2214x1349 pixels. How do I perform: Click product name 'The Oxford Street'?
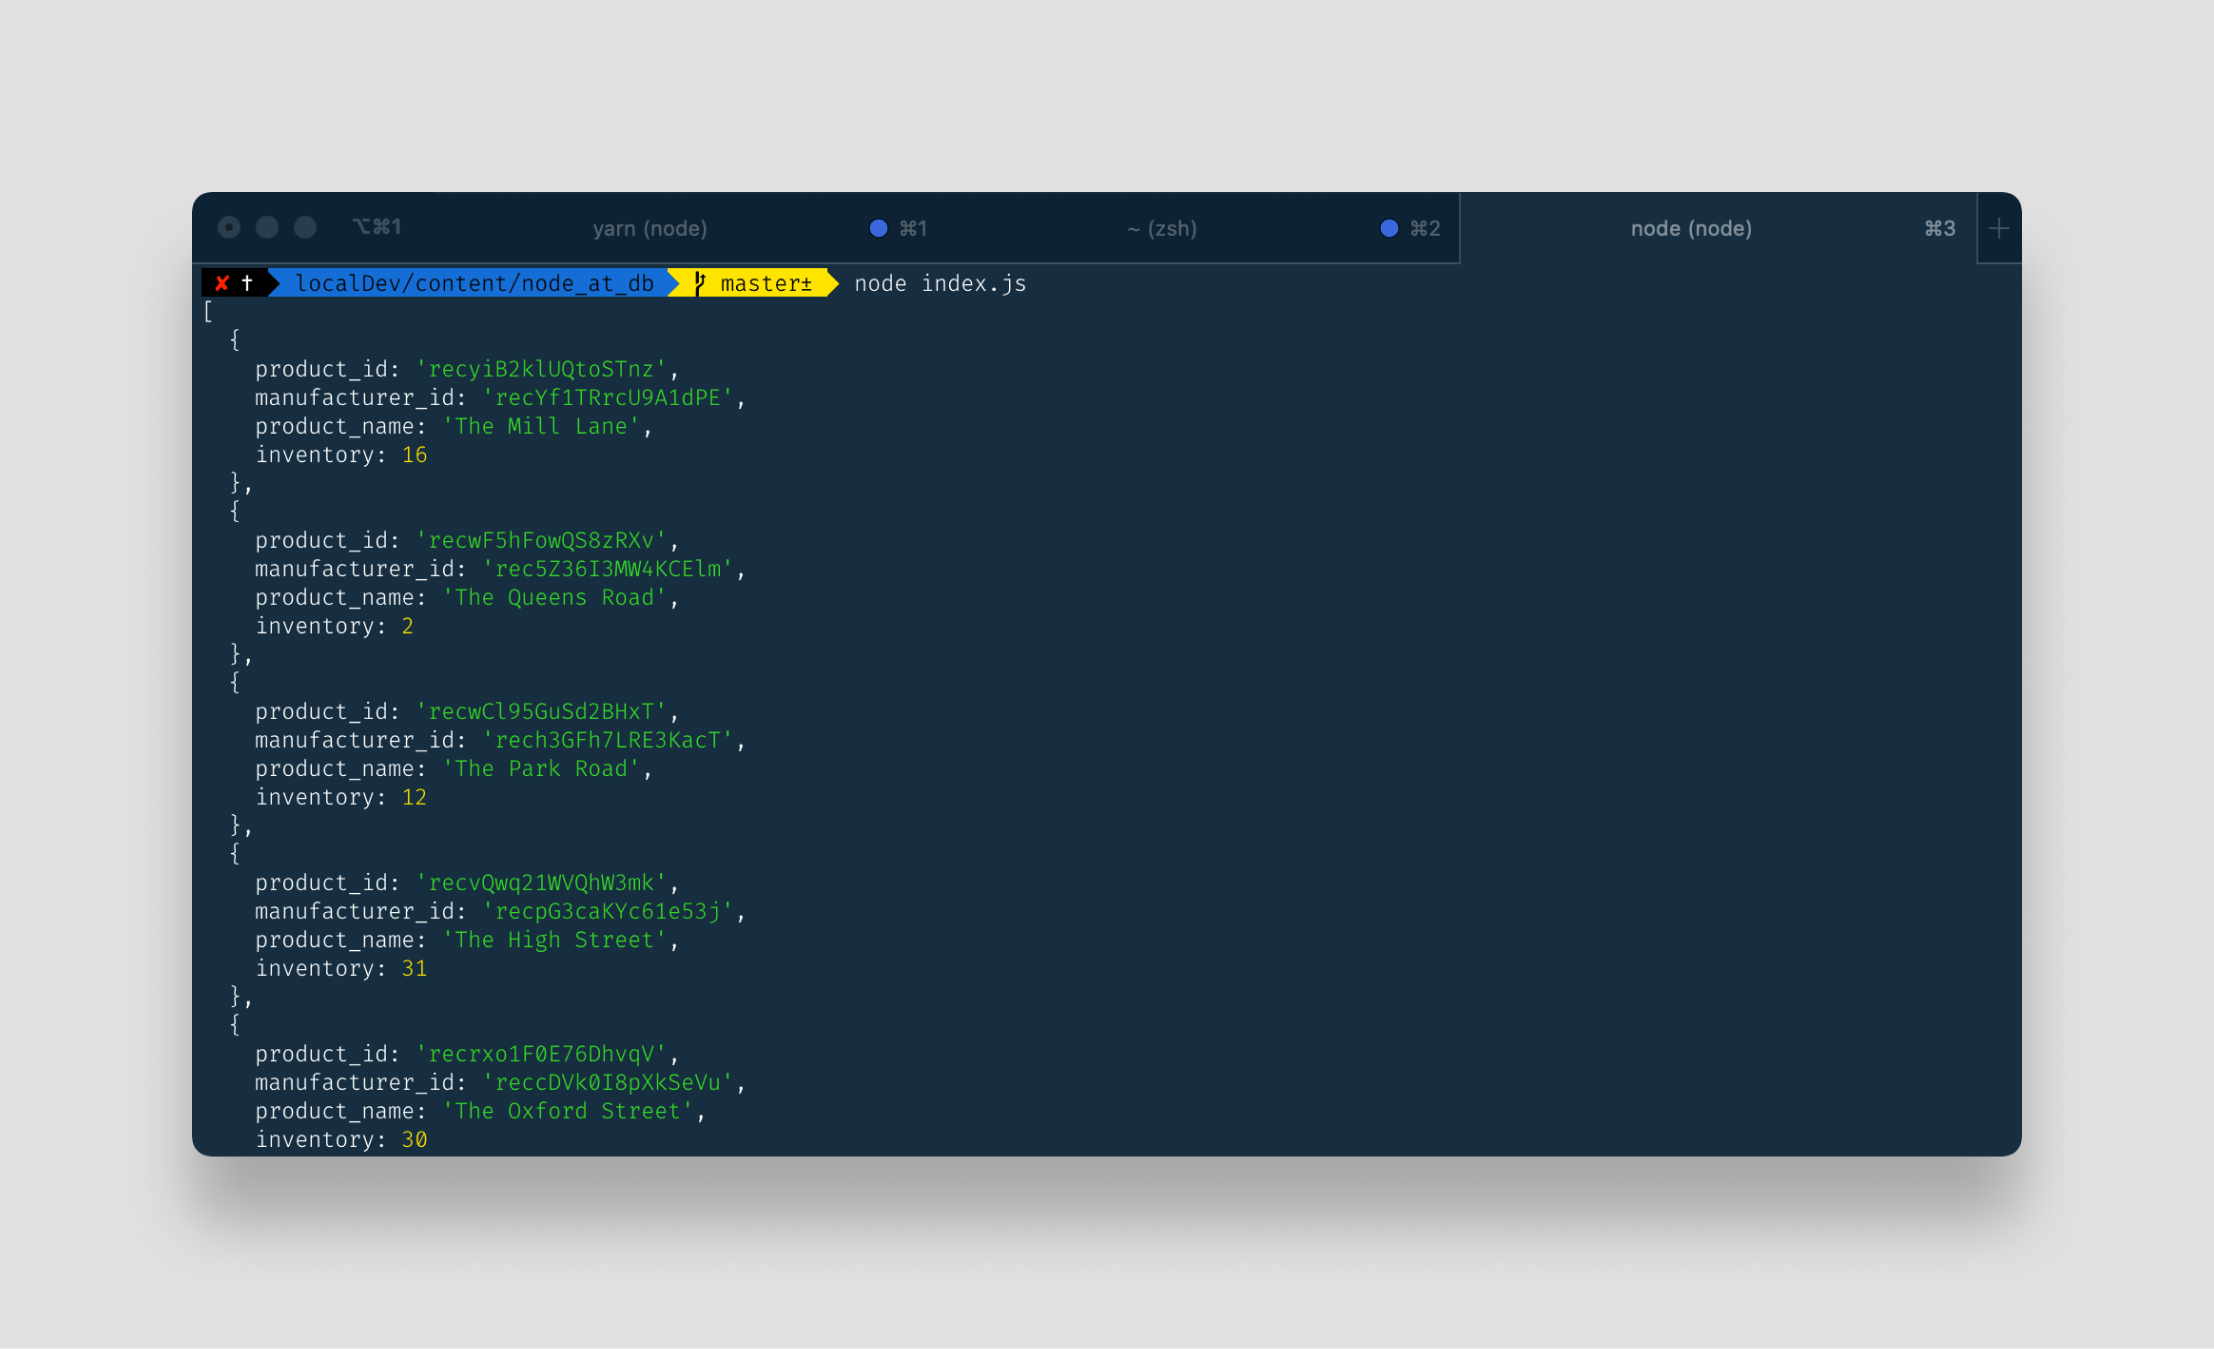[568, 1111]
